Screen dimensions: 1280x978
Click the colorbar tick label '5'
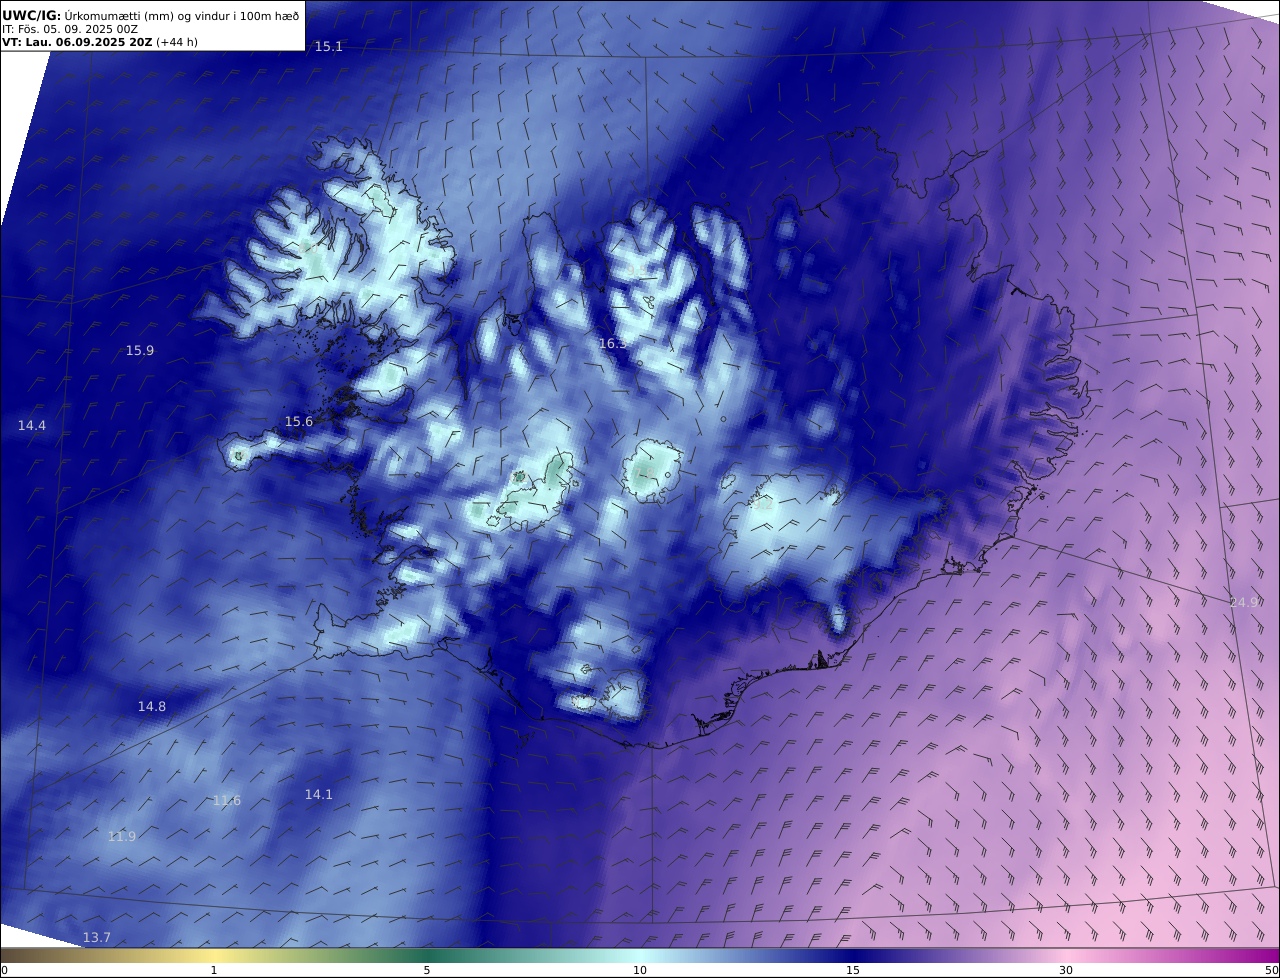(x=427, y=970)
